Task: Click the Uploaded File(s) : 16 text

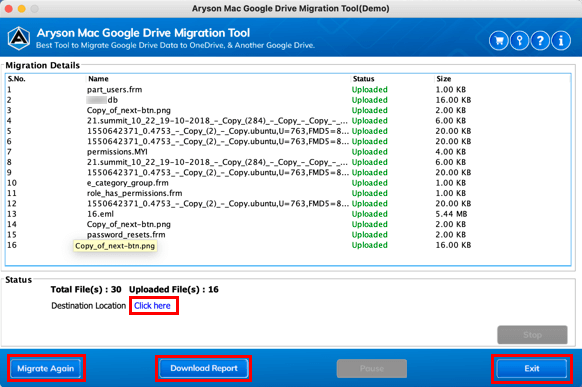Action: click(174, 289)
